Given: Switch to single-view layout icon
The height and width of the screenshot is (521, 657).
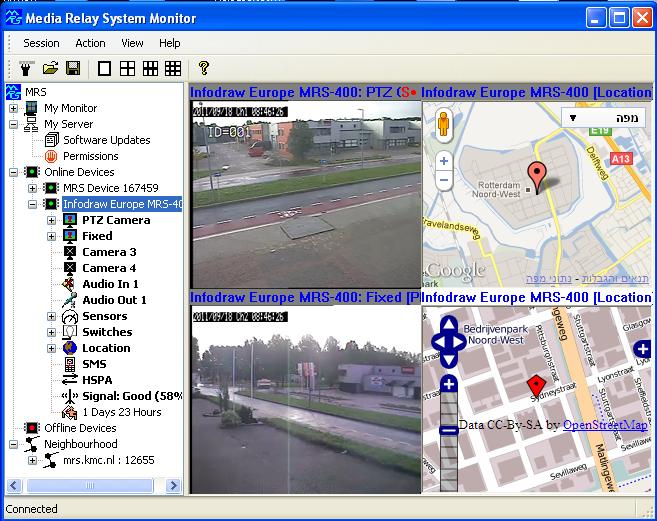Looking at the screenshot, I should (x=104, y=68).
